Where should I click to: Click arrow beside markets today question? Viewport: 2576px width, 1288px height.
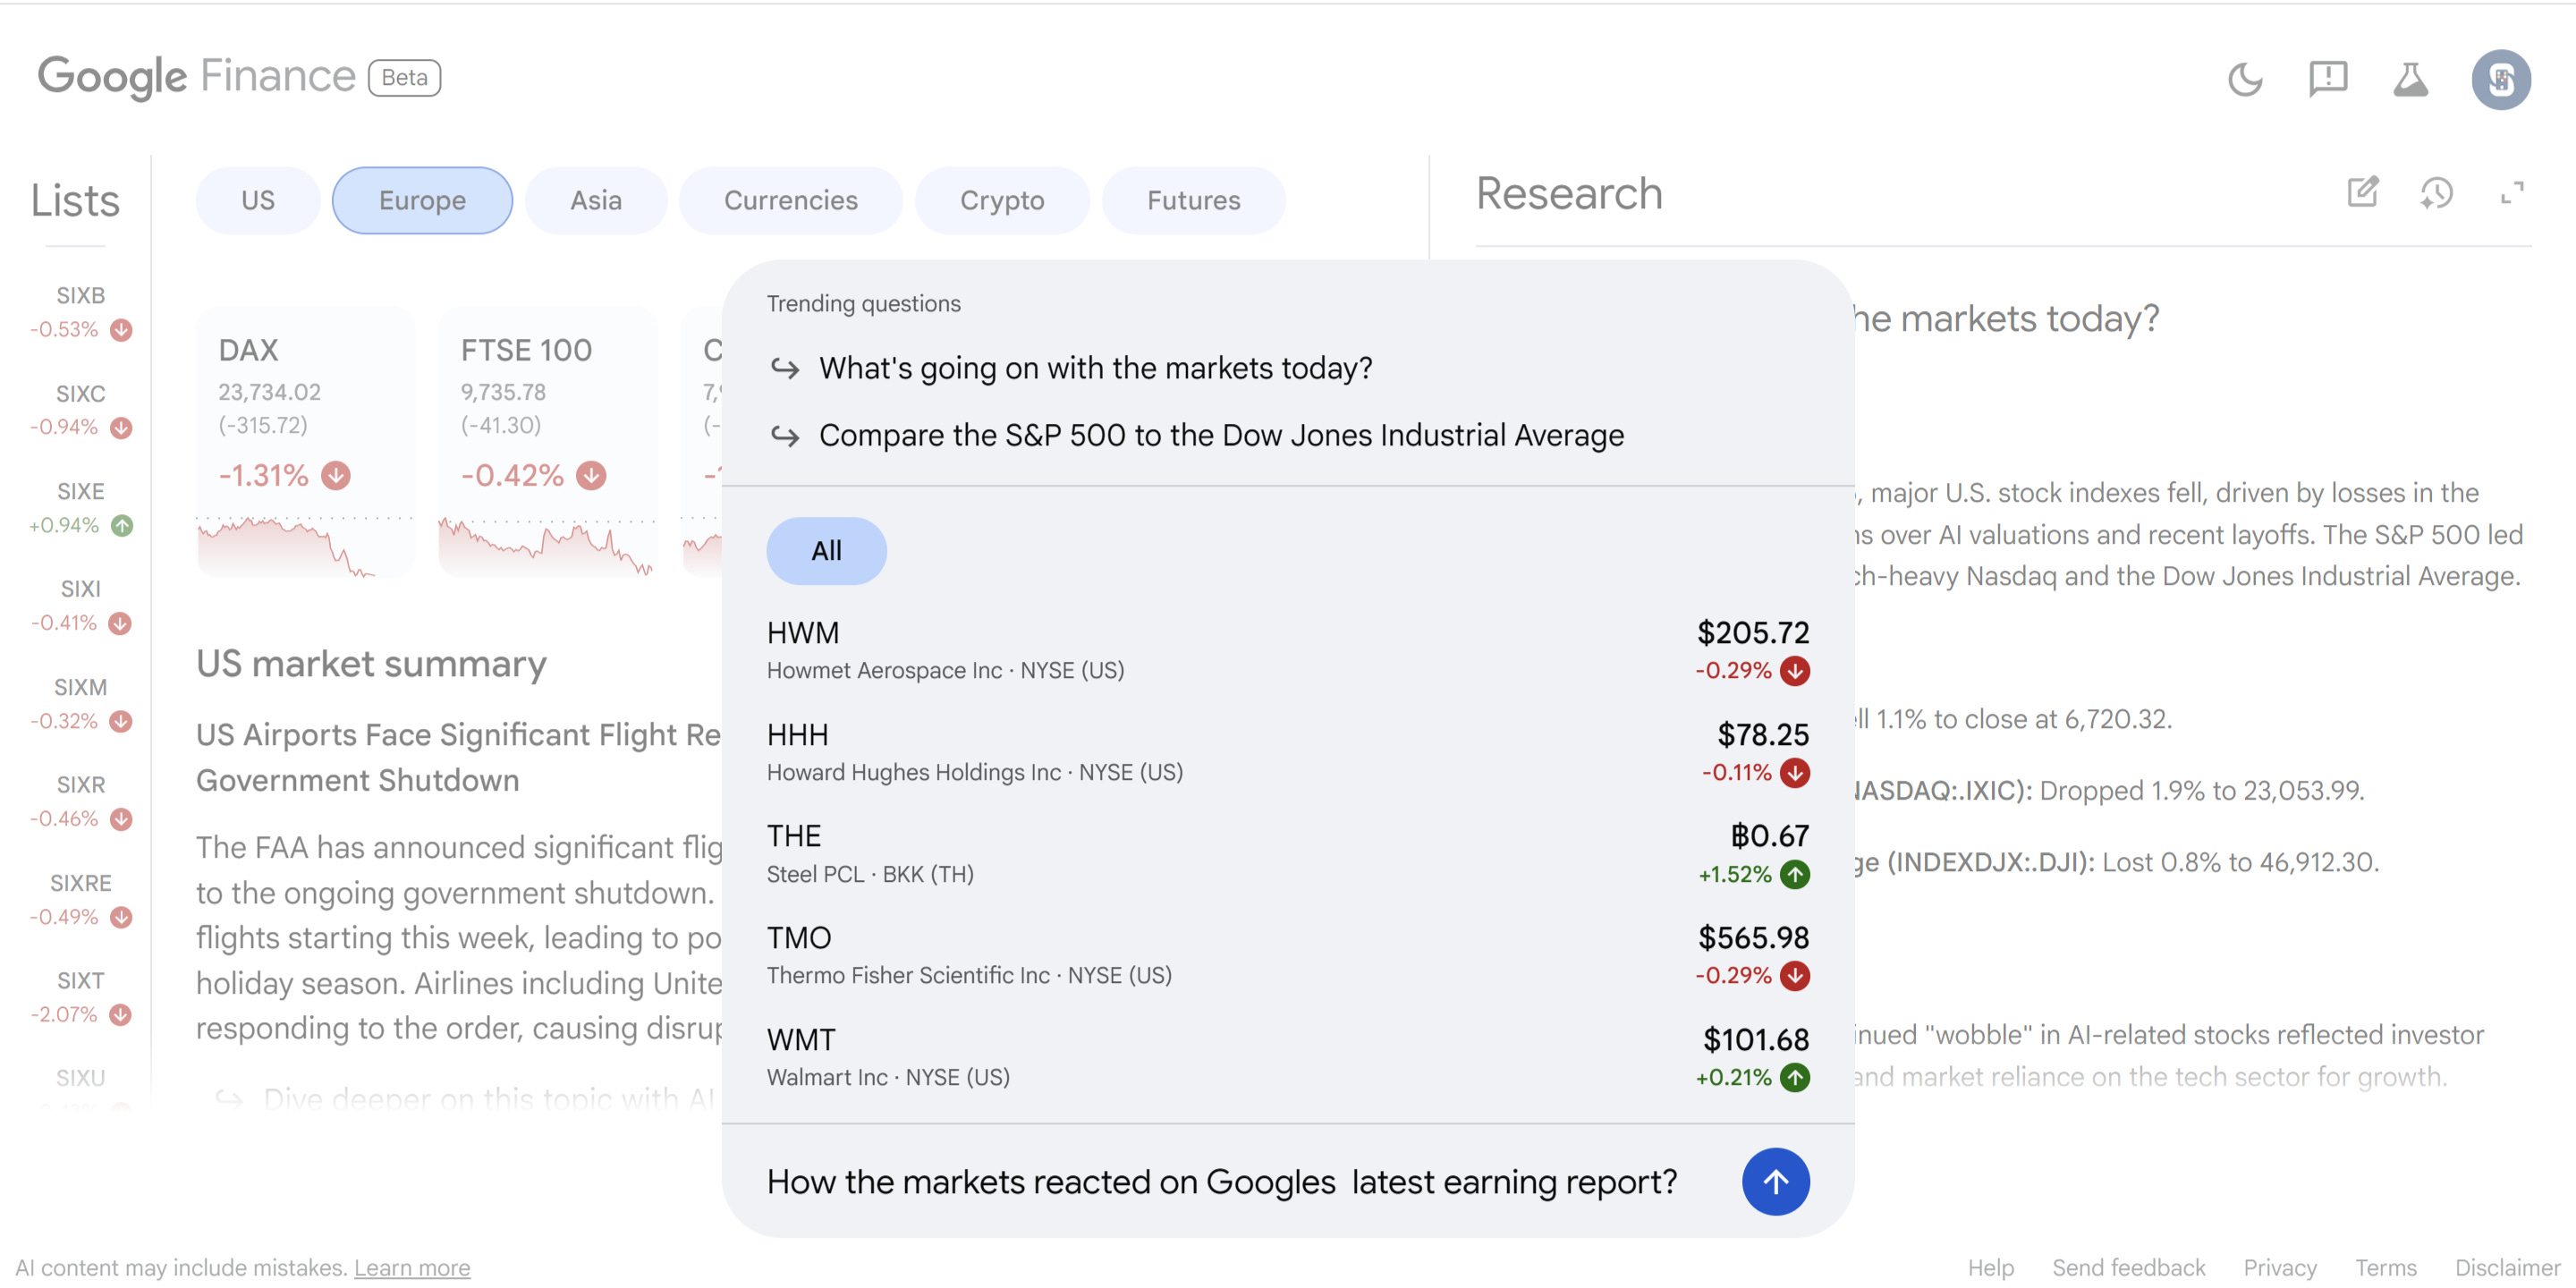click(x=785, y=369)
